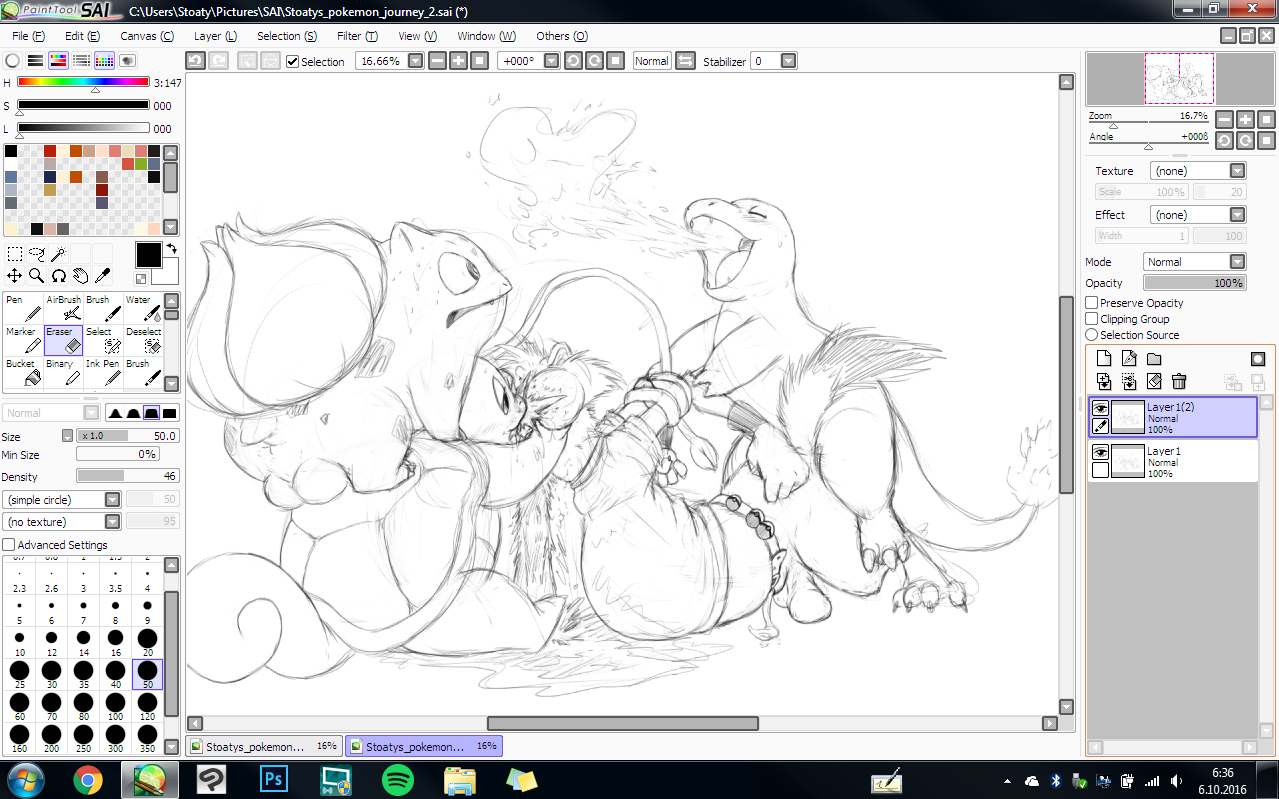Adjust the layer Opacity slider
This screenshot has width=1279, height=799.
tap(1194, 283)
